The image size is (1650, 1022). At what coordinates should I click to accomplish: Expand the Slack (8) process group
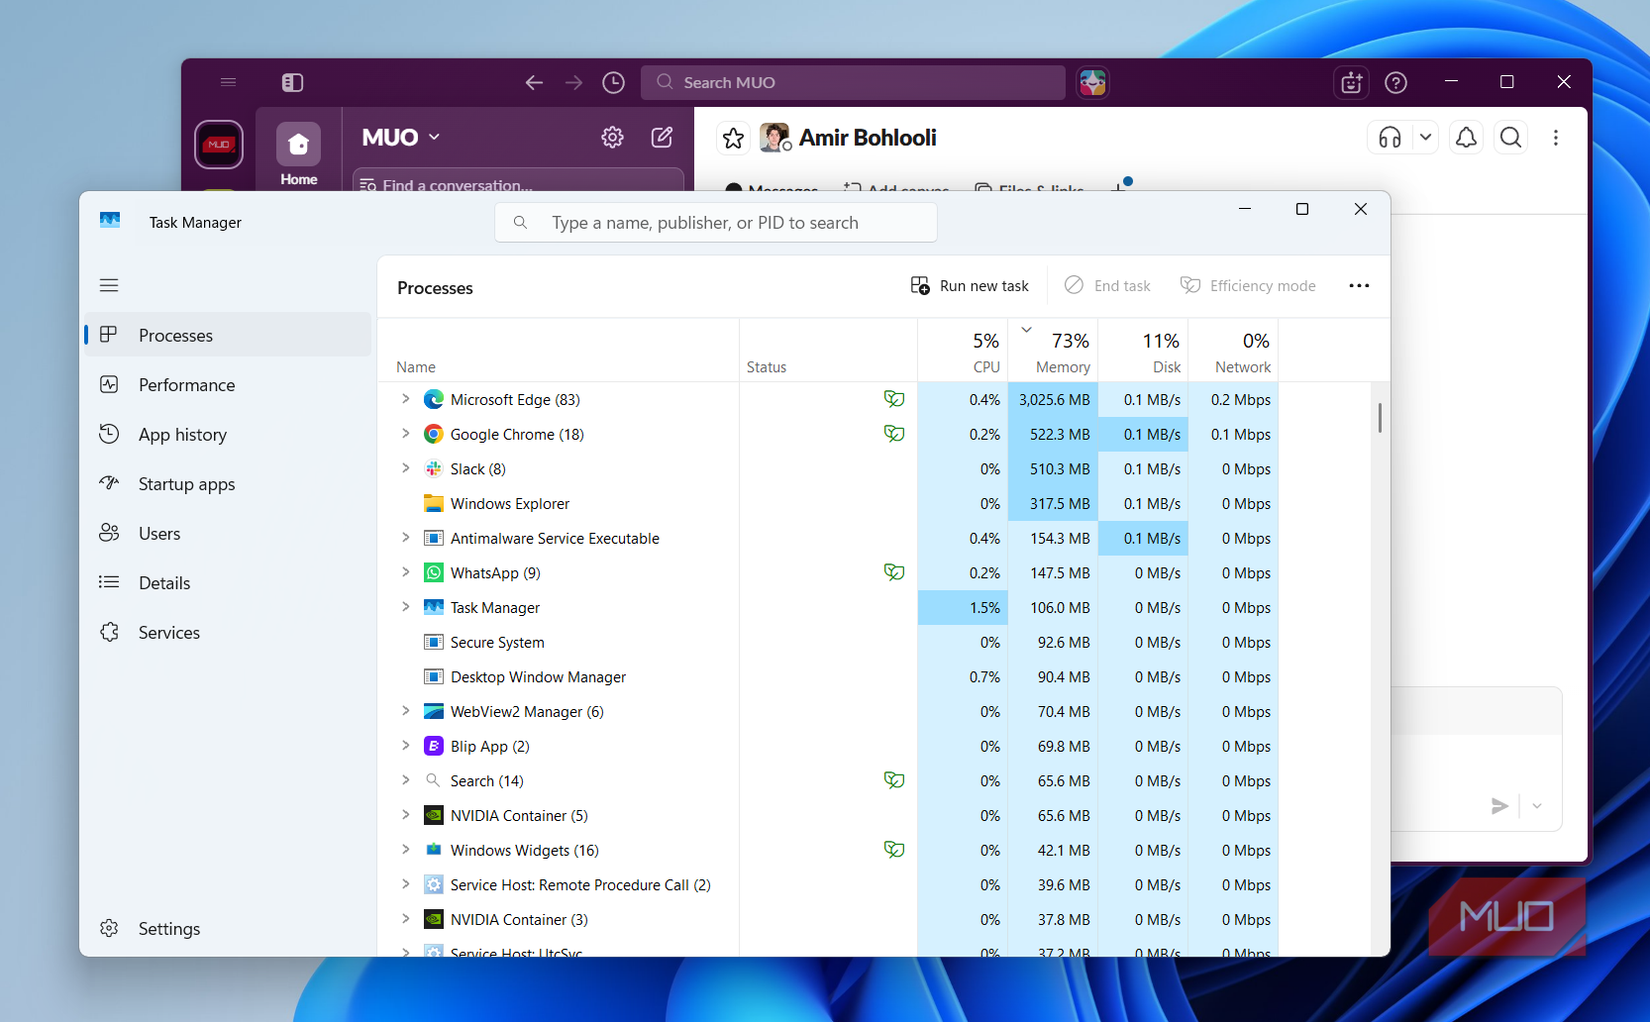(x=405, y=468)
